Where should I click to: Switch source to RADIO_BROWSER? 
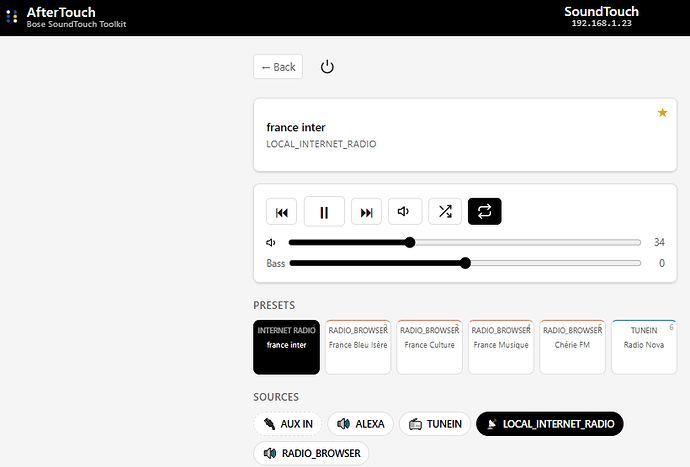tap(311, 453)
